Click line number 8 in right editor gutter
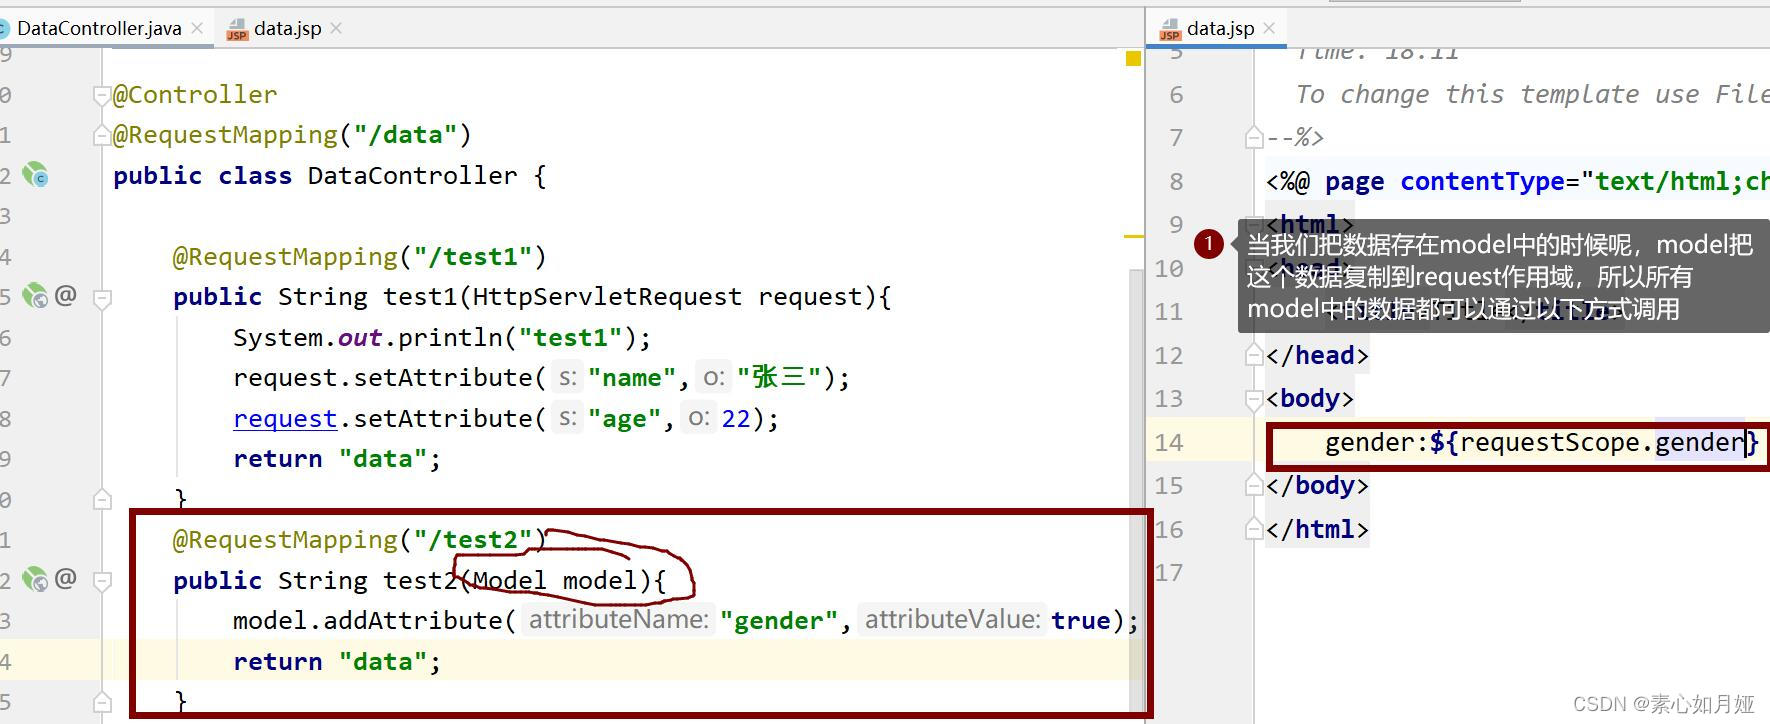The height and width of the screenshot is (724, 1770). [x=1176, y=182]
